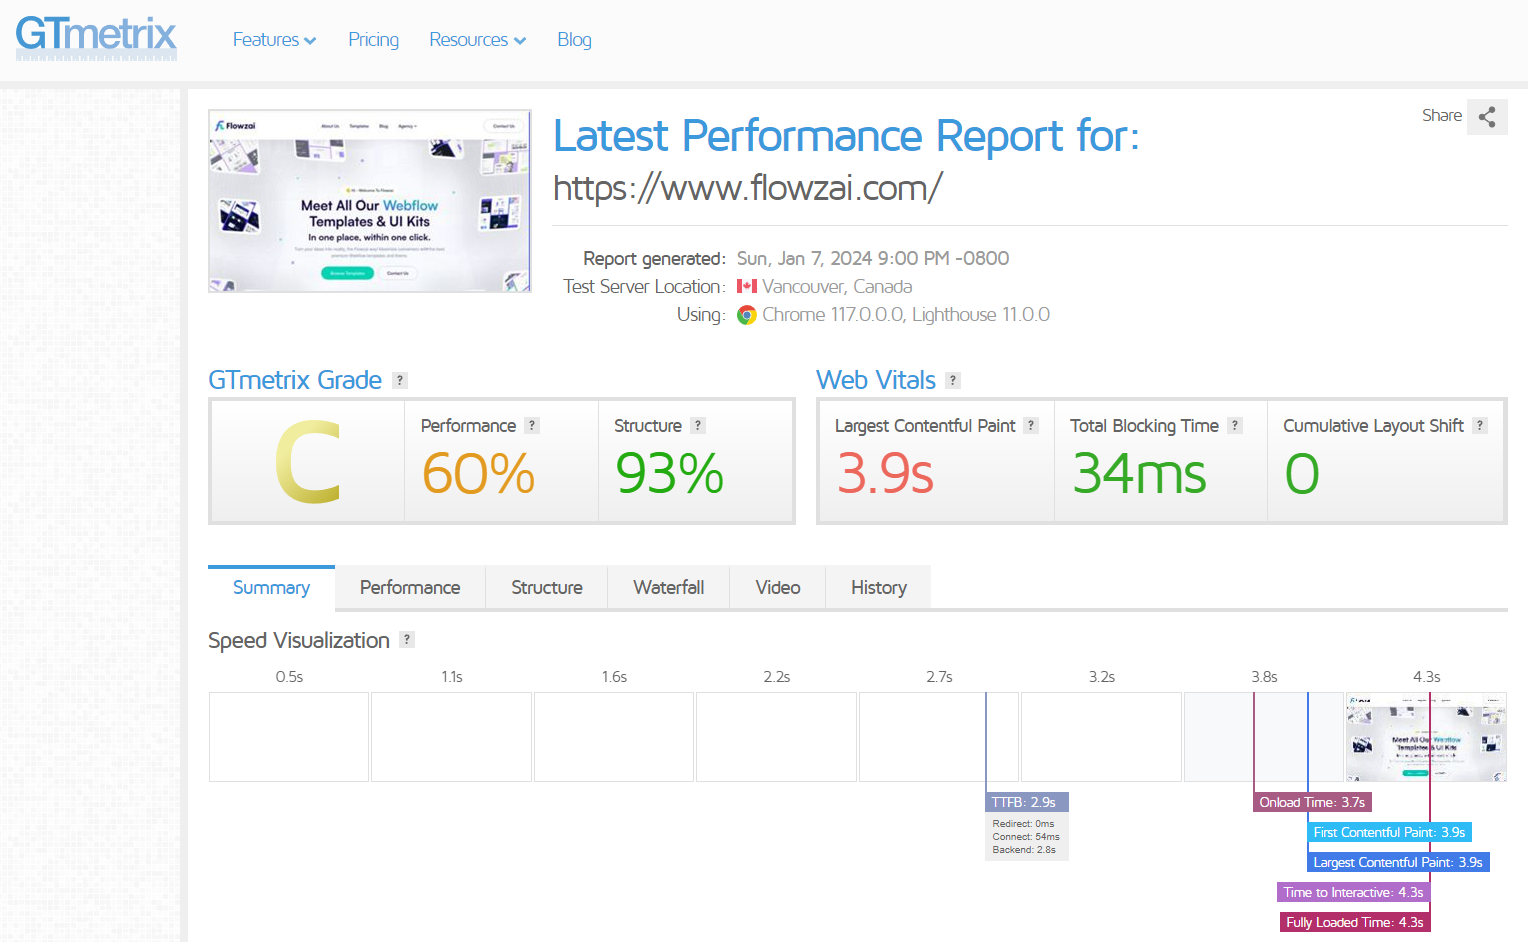This screenshot has width=1528, height=942.
Task: Click the Largest Contentful Paint 3.9s timeline marker
Action: [1398, 862]
